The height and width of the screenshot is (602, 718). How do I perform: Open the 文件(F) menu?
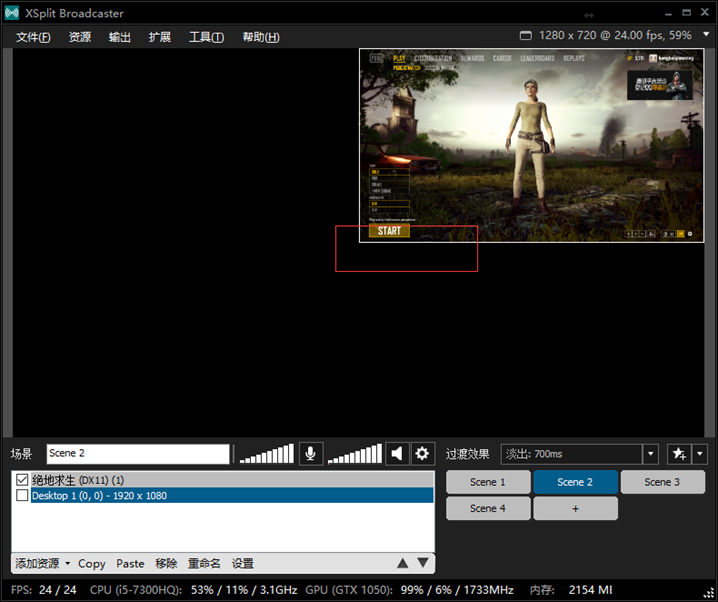(33, 37)
